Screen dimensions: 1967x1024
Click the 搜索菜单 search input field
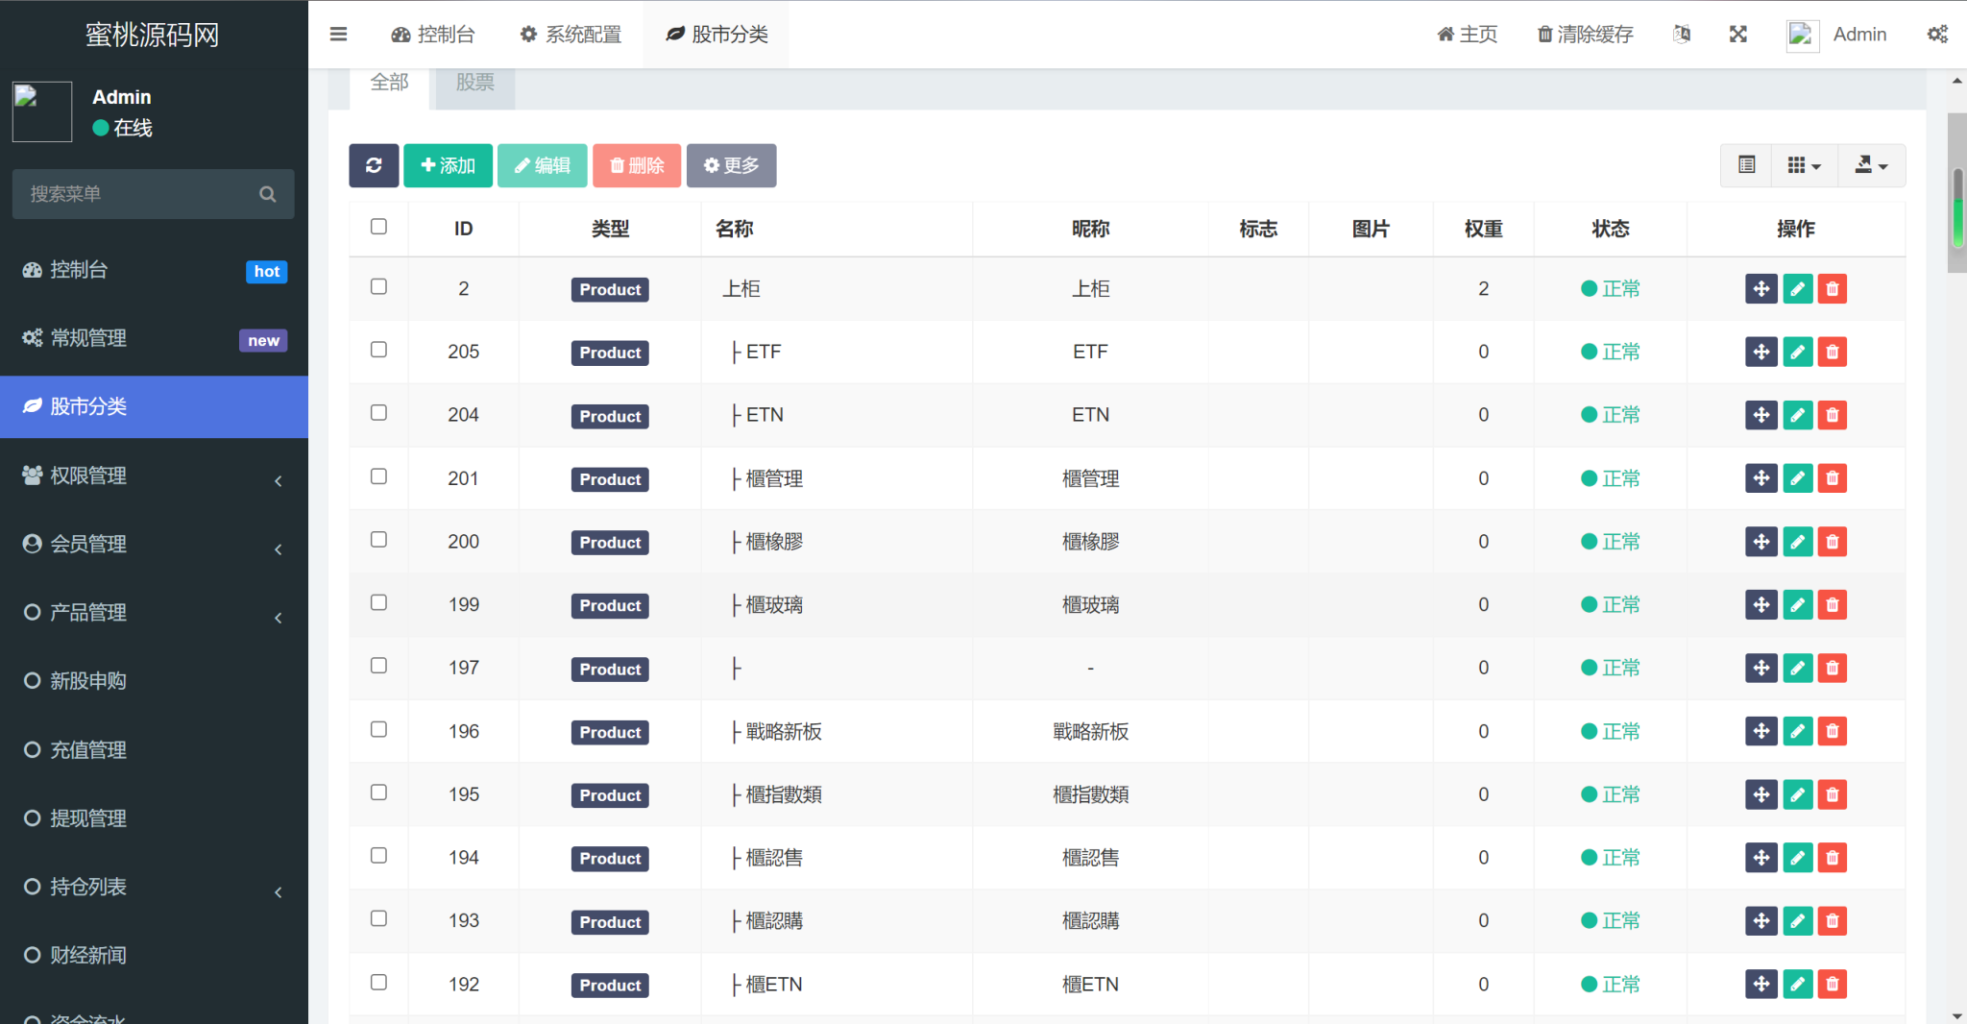[x=140, y=194]
